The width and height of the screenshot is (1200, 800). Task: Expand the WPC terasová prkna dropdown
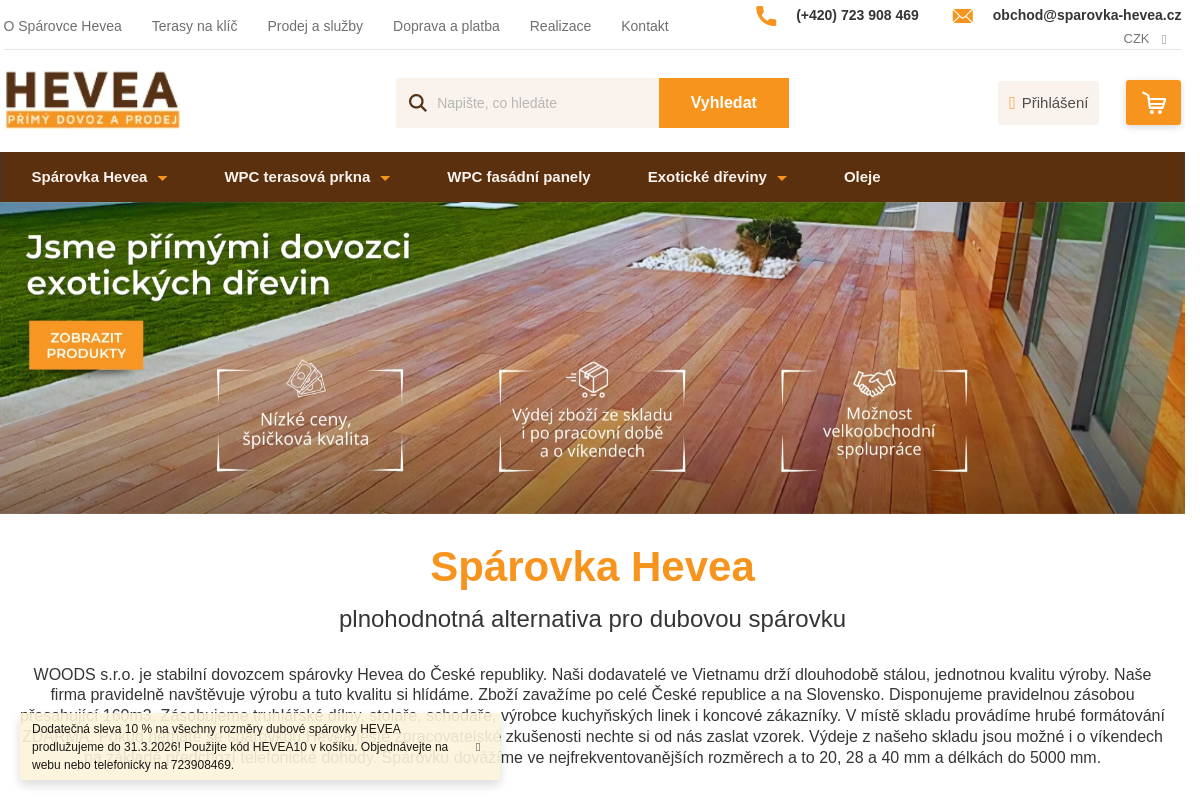tap(385, 176)
